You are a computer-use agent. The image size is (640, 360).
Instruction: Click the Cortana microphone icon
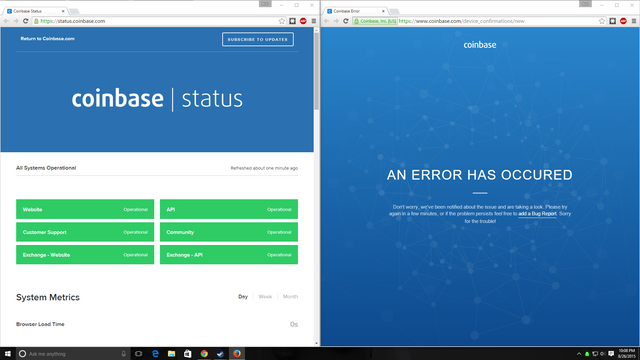click(x=124, y=354)
